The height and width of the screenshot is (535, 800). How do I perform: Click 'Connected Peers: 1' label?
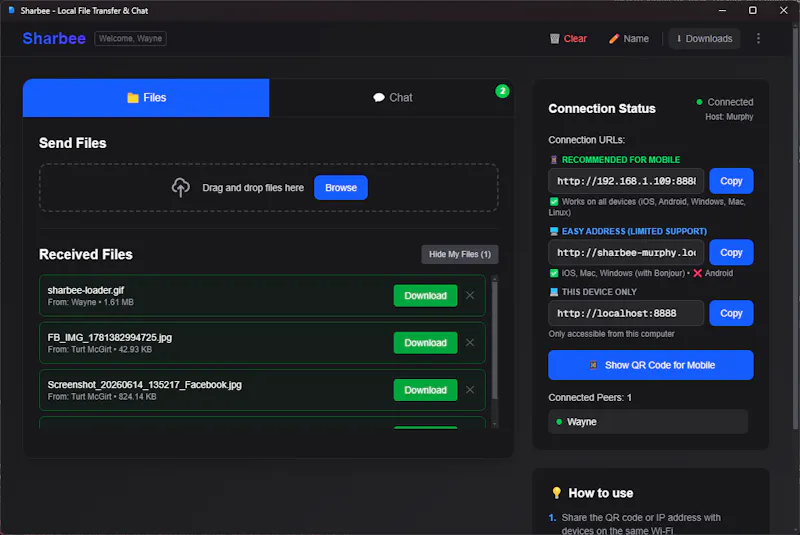pyautogui.click(x=590, y=398)
